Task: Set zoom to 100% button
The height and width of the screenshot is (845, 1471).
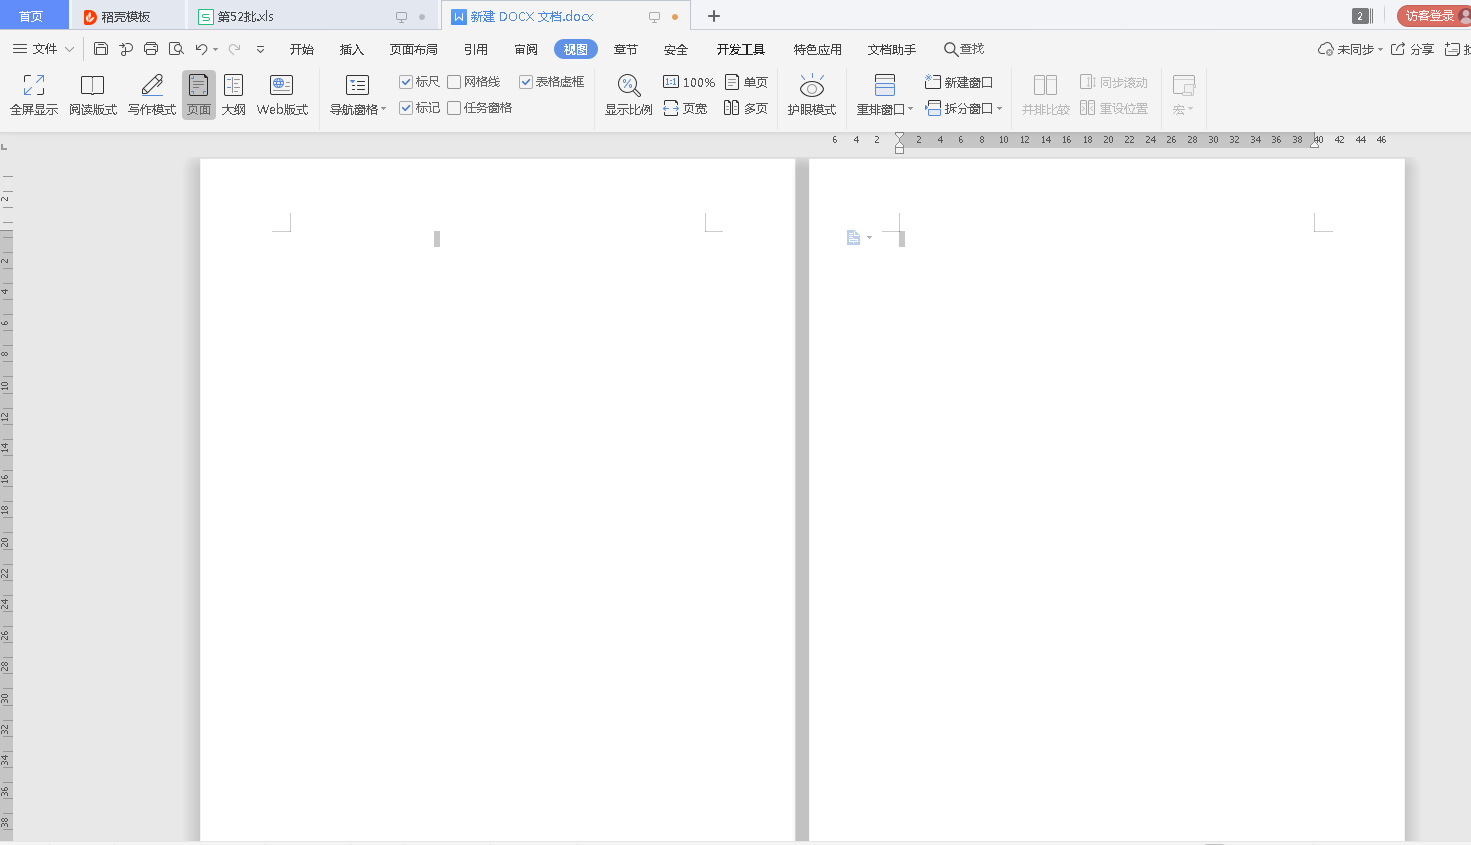Action: coord(689,82)
